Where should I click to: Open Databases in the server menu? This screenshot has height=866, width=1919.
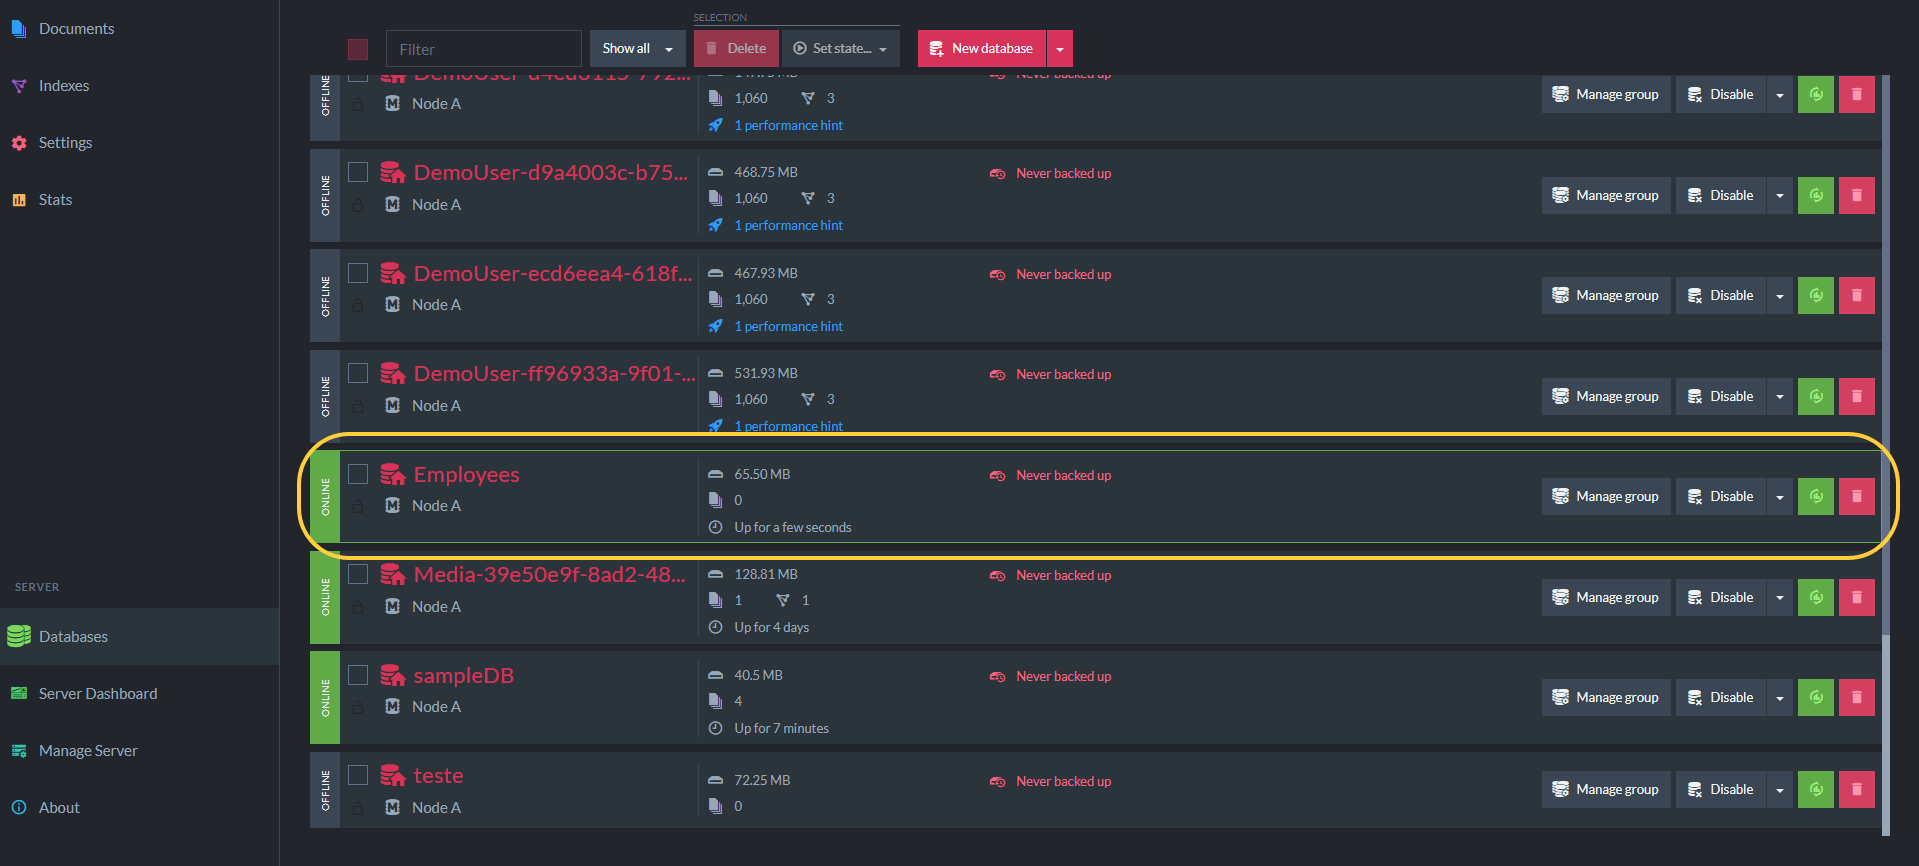[139, 637]
